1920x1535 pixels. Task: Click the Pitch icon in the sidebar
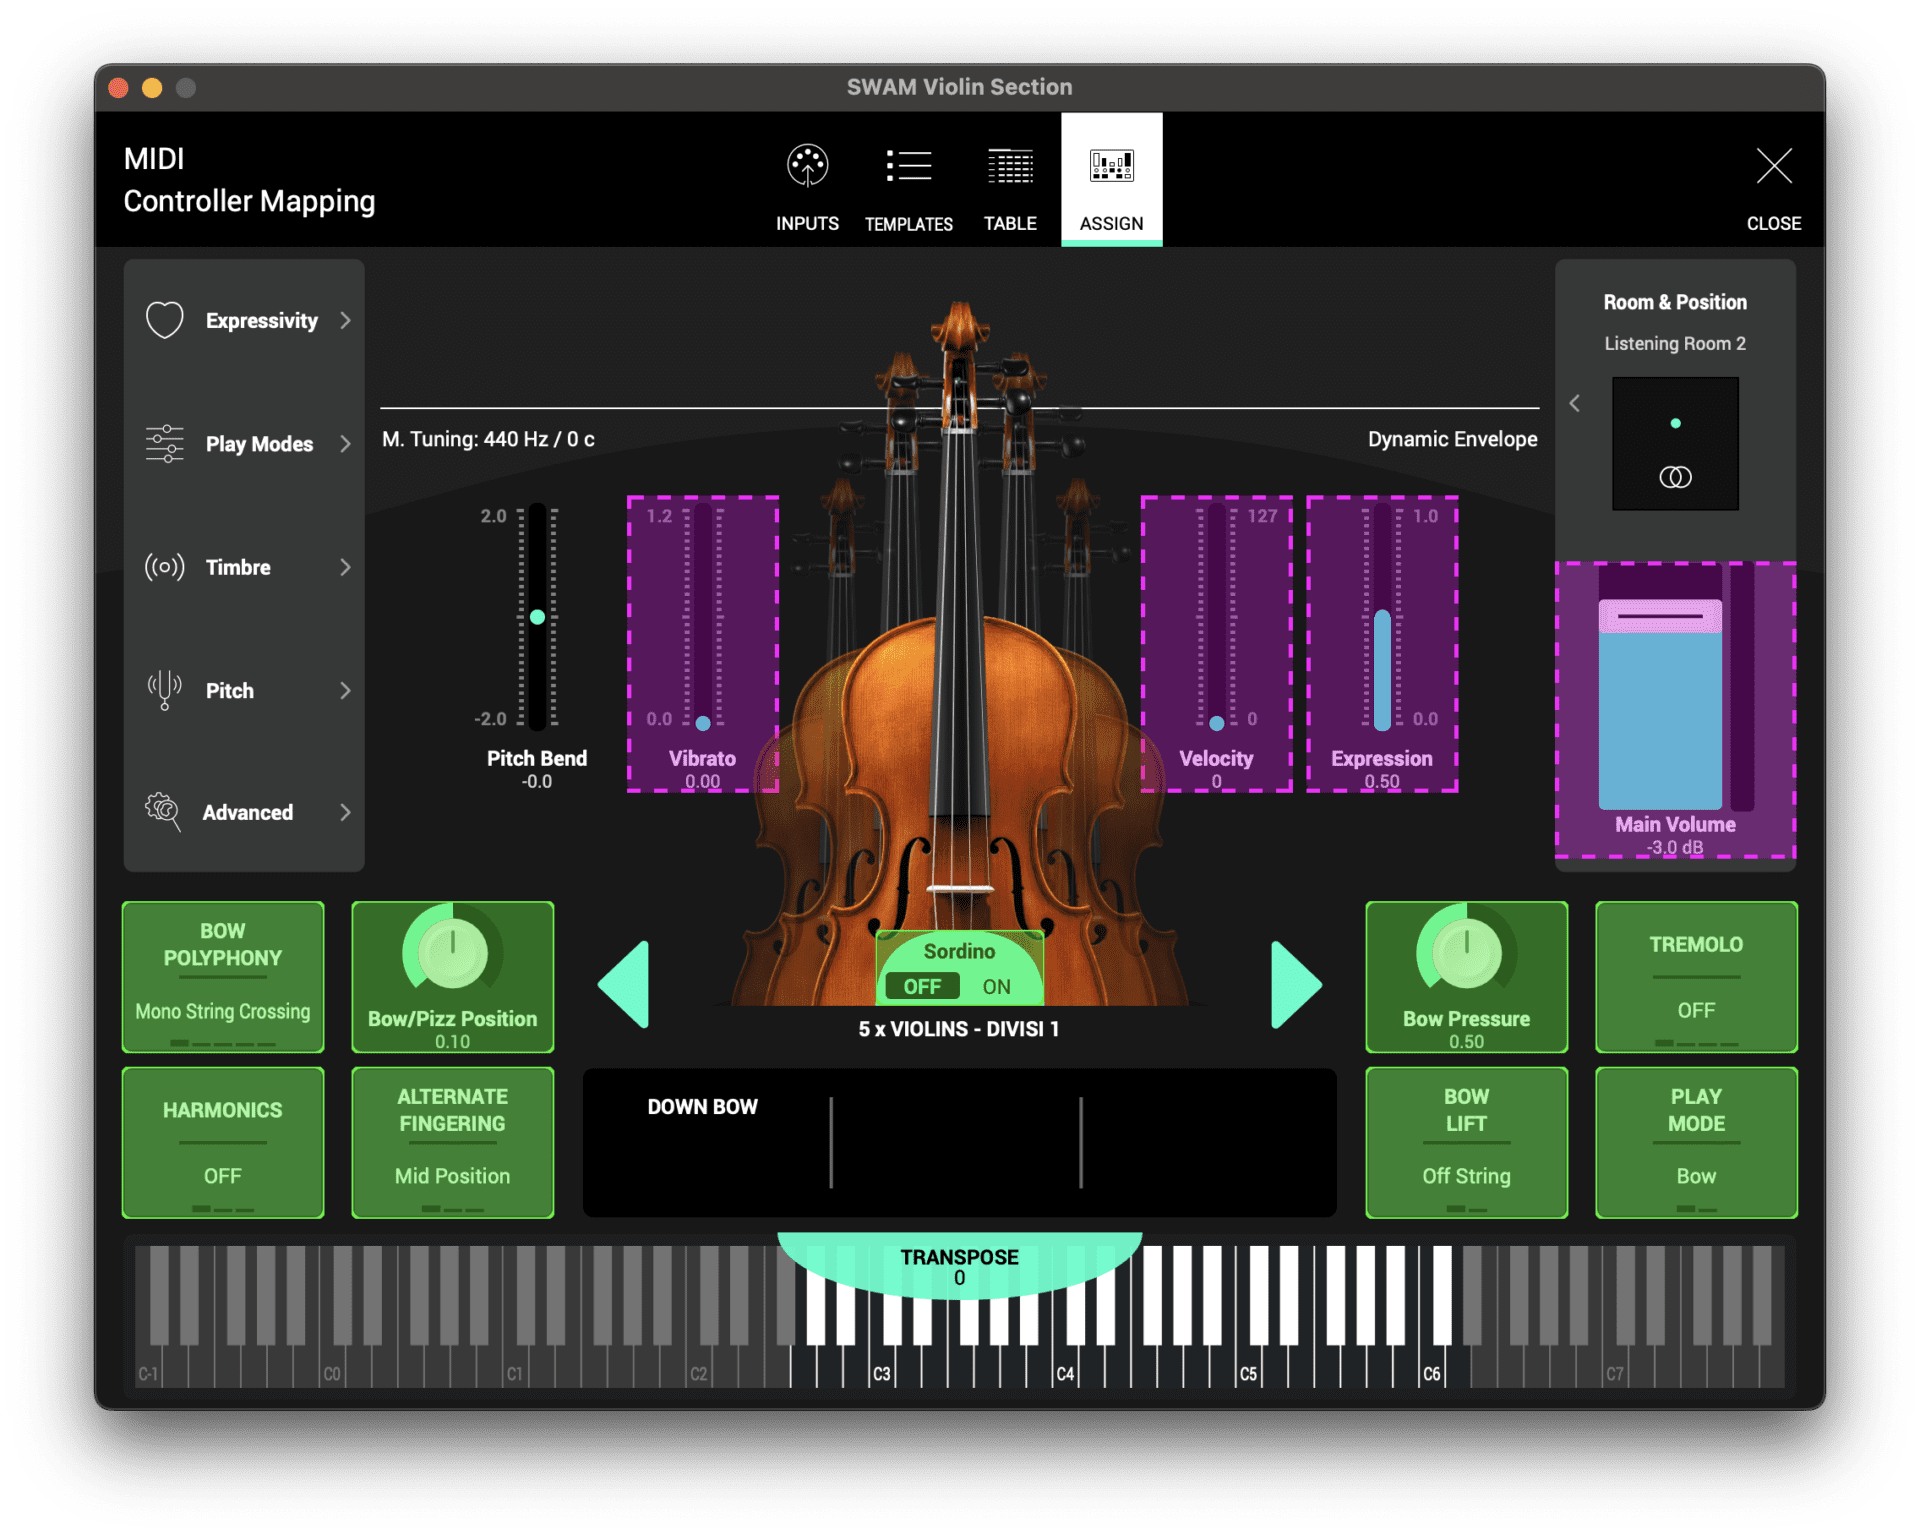click(x=163, y=690)
